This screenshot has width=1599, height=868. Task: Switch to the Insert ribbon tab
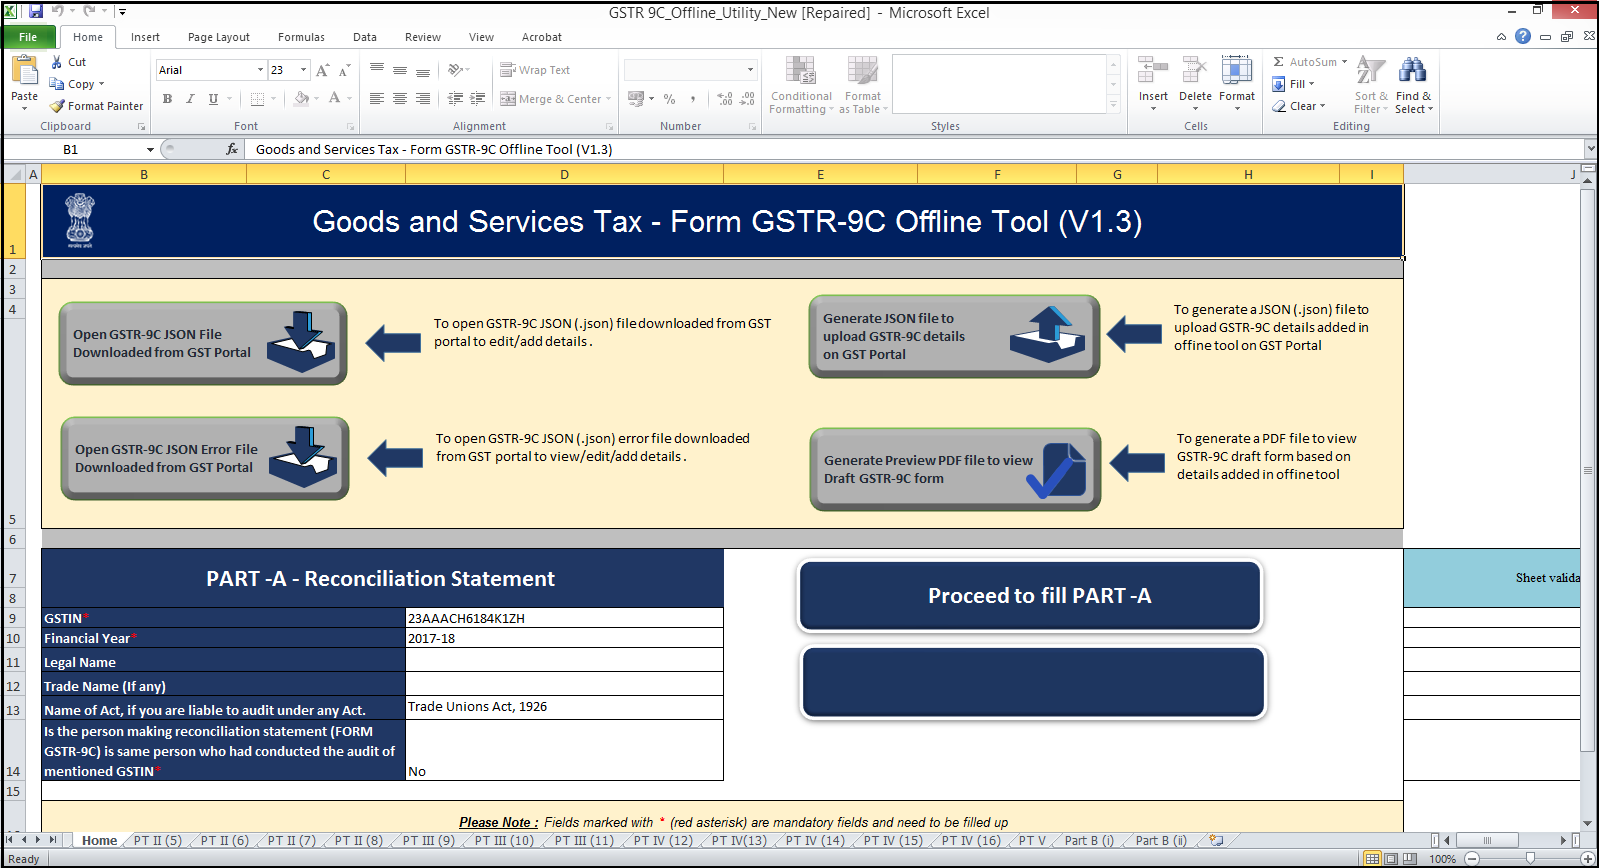pyautogui.click(x=145, y=37)
